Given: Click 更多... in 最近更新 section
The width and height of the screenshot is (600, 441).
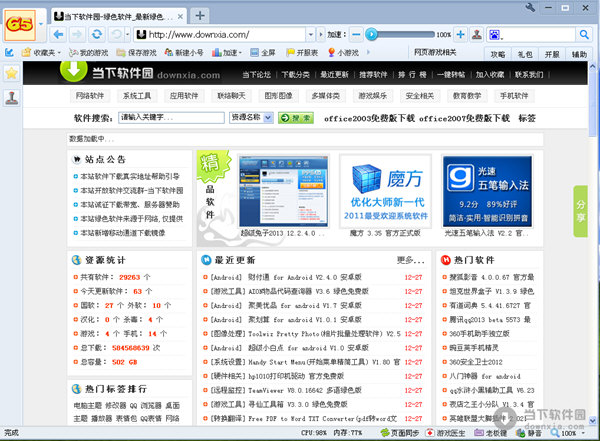Looking at the screenshot, I should click(x=411, y=260).
